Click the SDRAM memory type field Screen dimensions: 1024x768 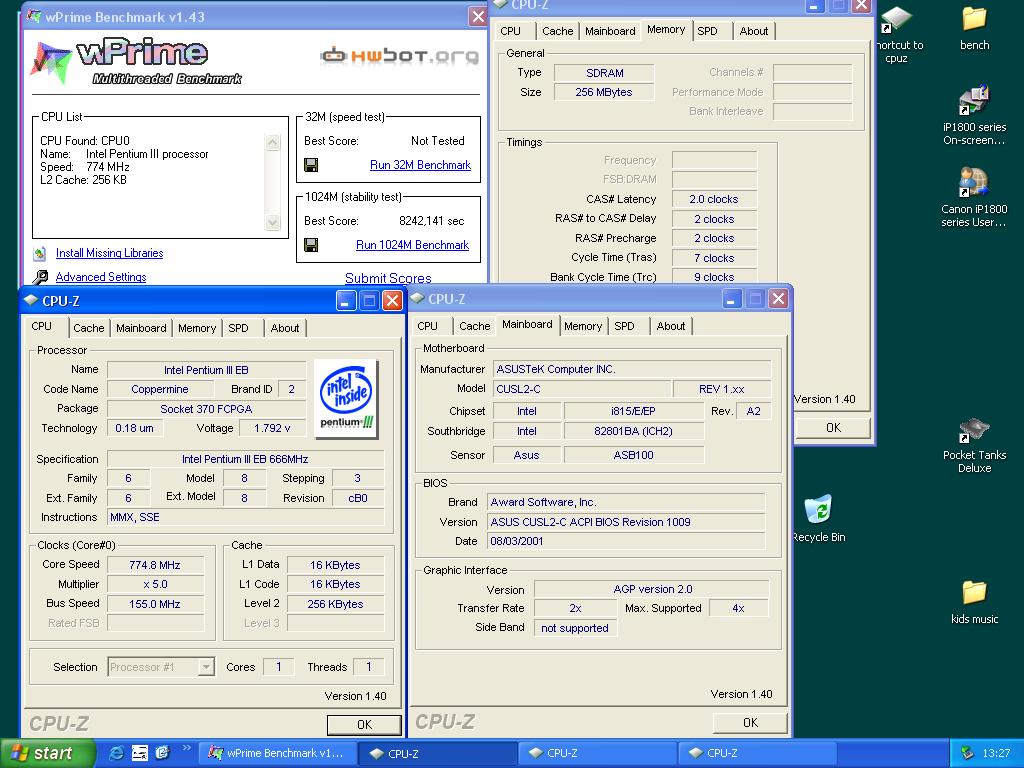coord(604,73)
